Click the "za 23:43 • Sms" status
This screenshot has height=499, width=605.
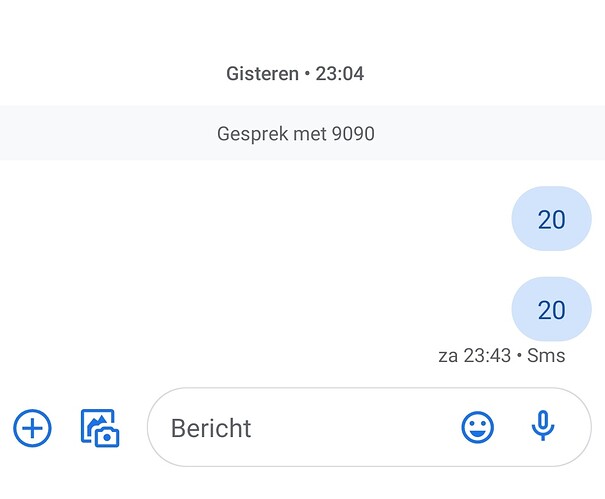pos(501,355)
